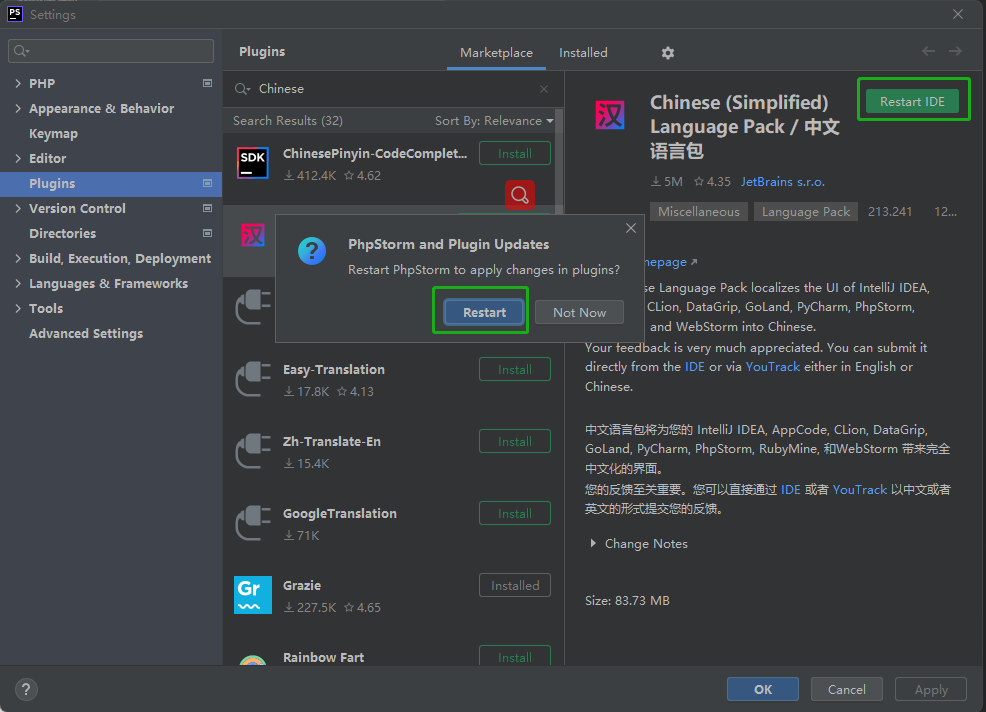Expand the Editor settings node

18,159
